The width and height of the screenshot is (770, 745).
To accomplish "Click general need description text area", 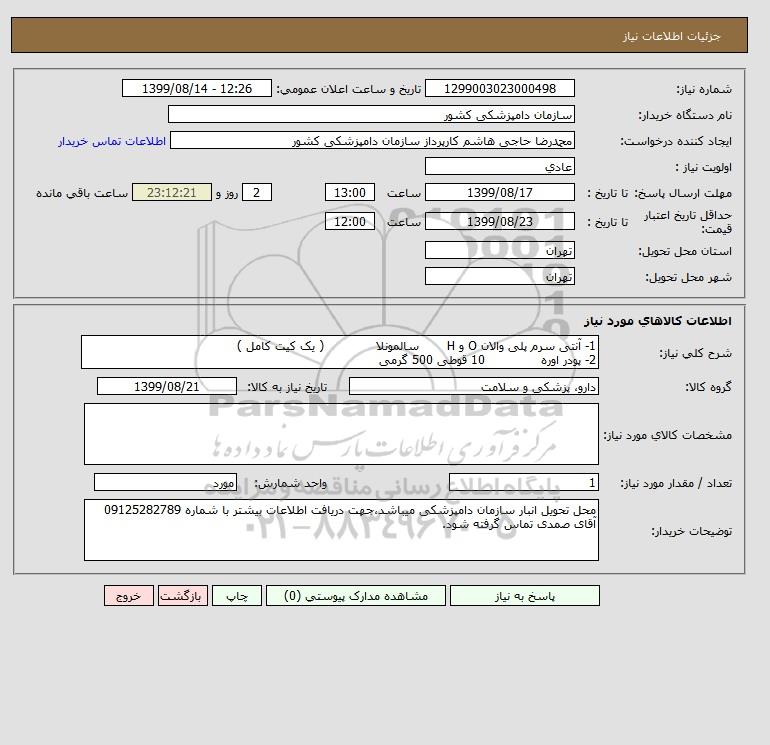I will click(x=340, y=353).
